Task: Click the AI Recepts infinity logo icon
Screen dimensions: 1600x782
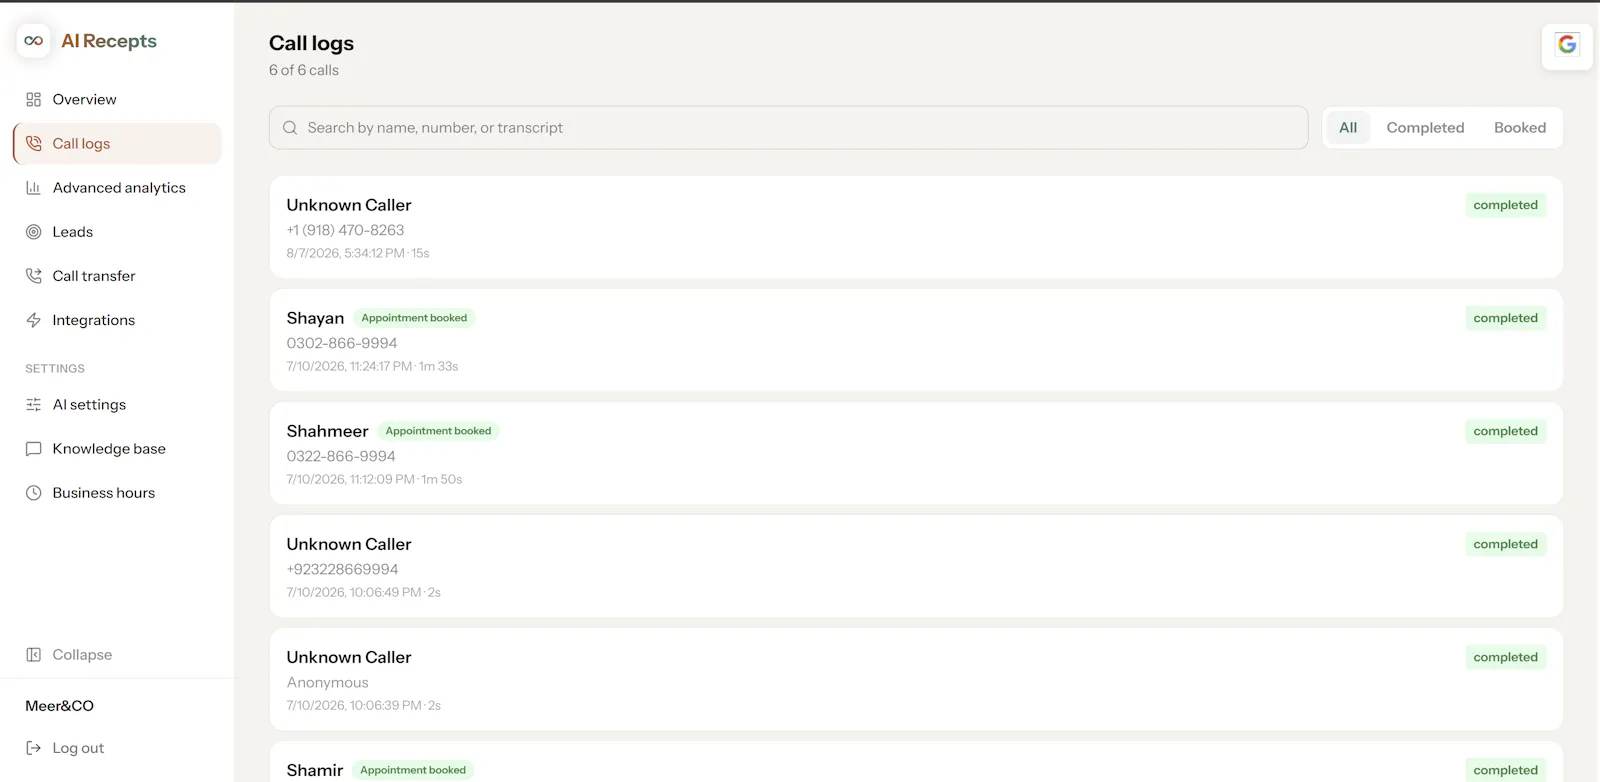Action: click(x=34, y=41)
